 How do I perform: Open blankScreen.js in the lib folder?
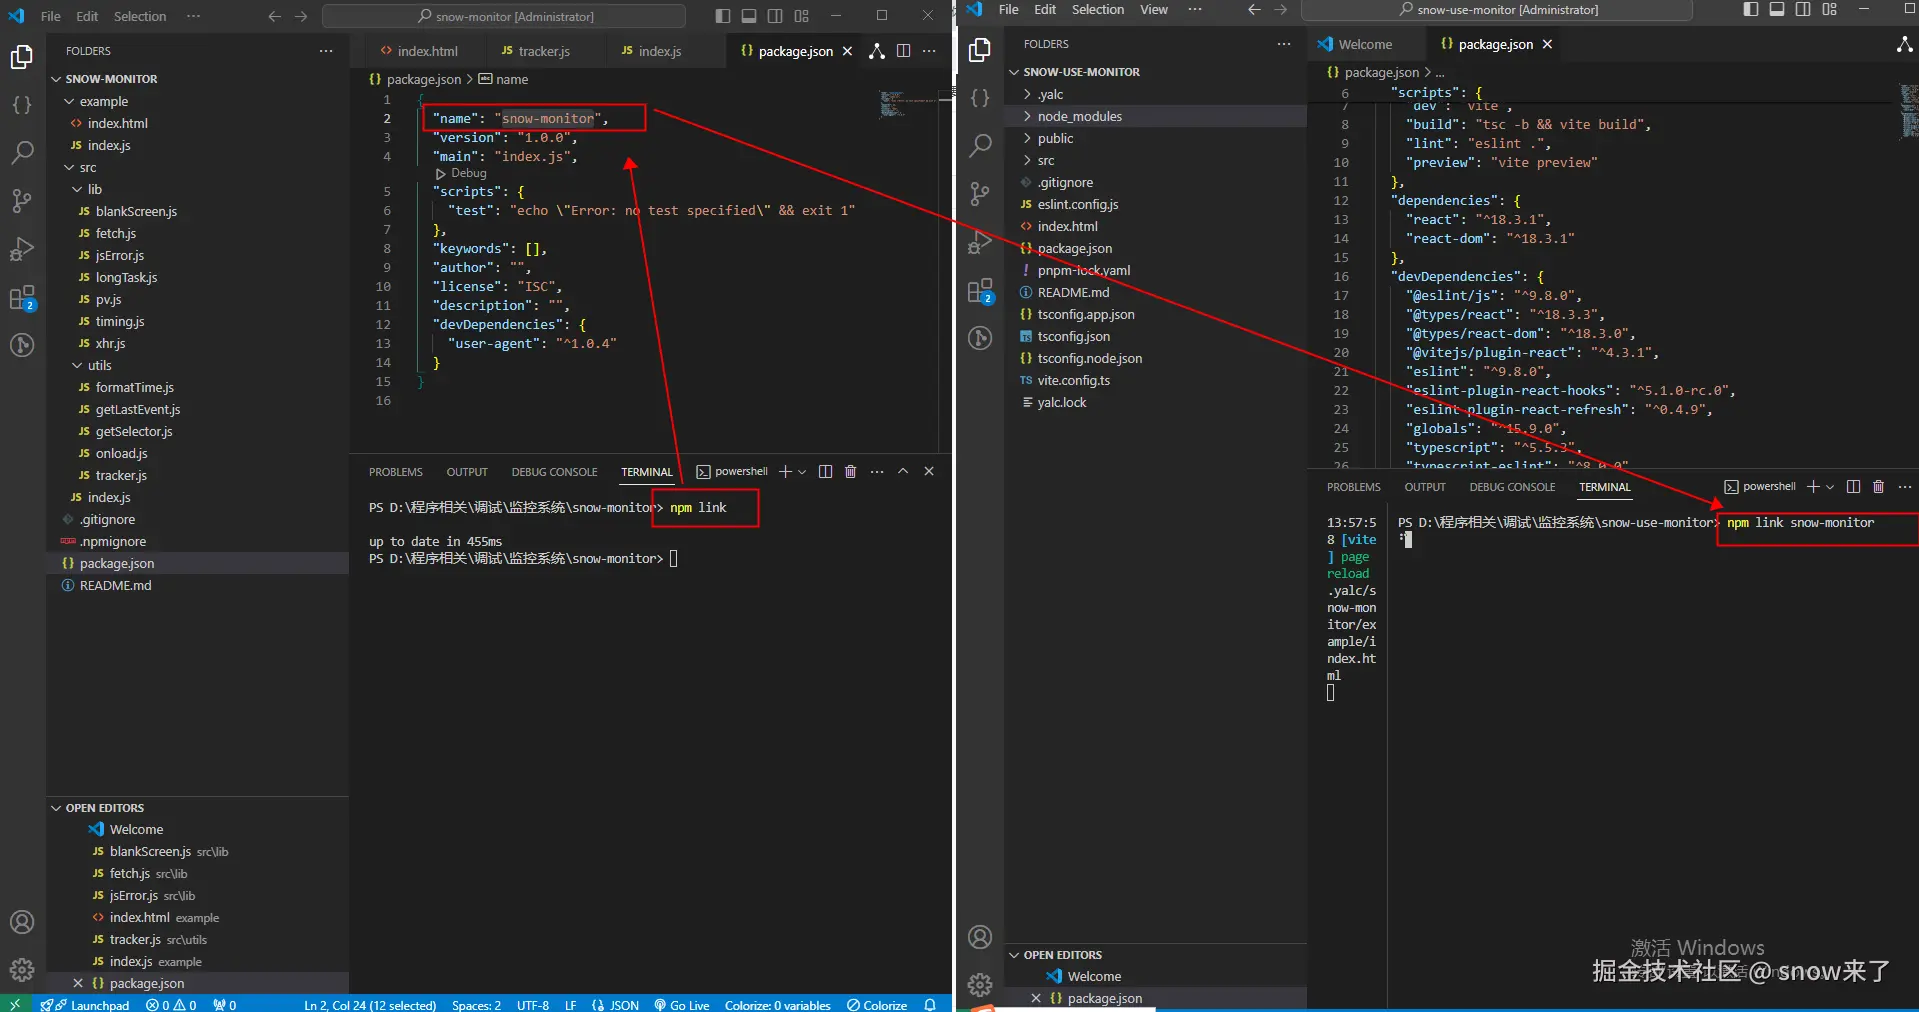pos(136,211)
